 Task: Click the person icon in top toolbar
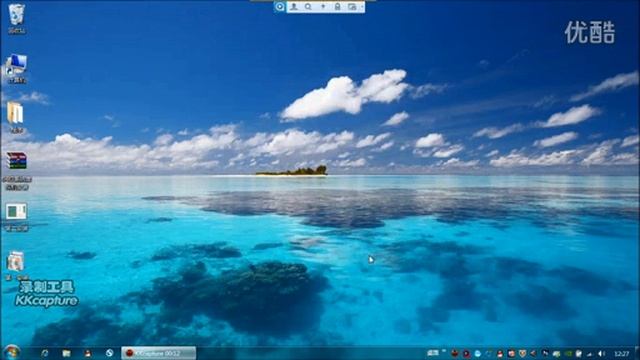[294, 7]
